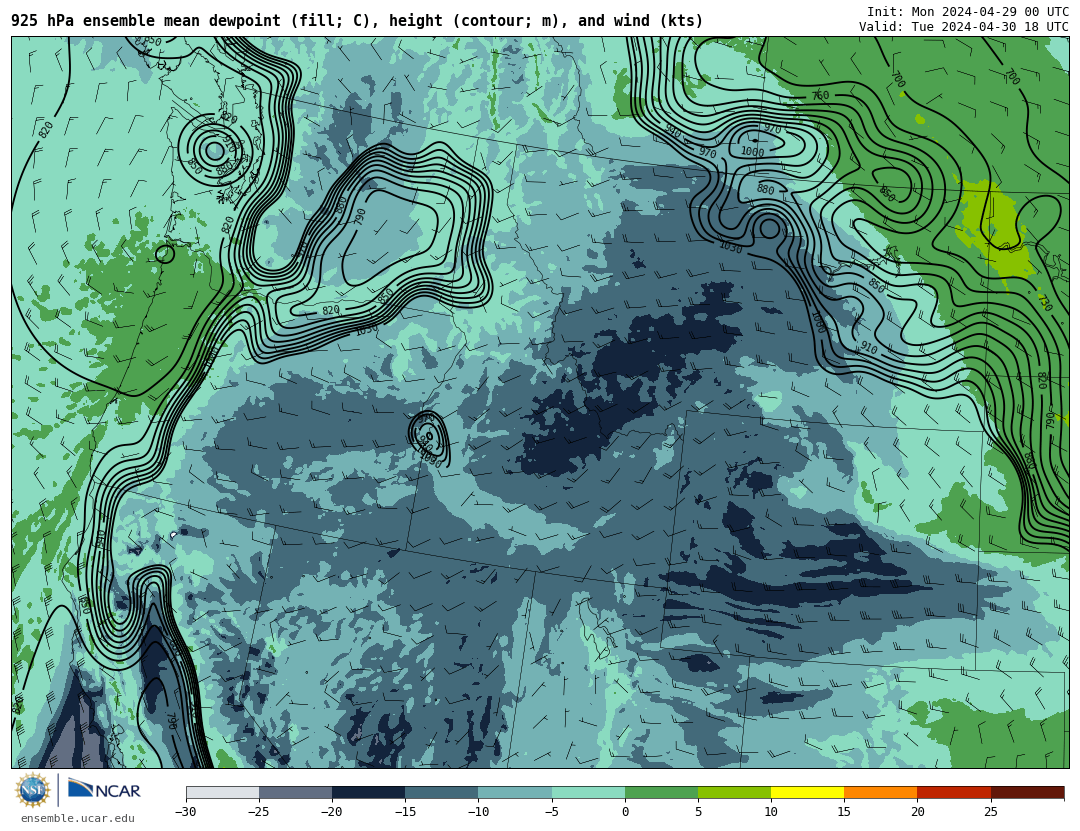
Task: Pick the steel blue -15 to -10 colorbar swatch
Action: point(442,792)
